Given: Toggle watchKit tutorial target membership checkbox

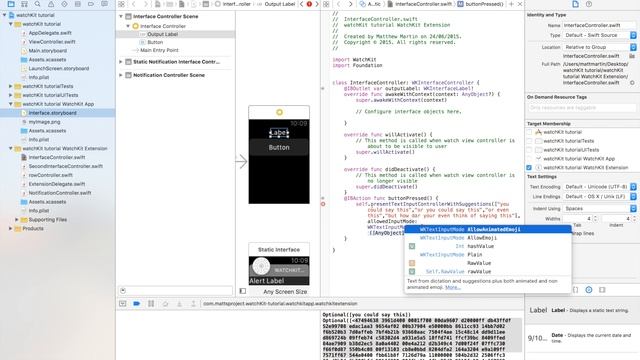Looking at the screenshot, I should pyautogui.click(x=529, y=132).
